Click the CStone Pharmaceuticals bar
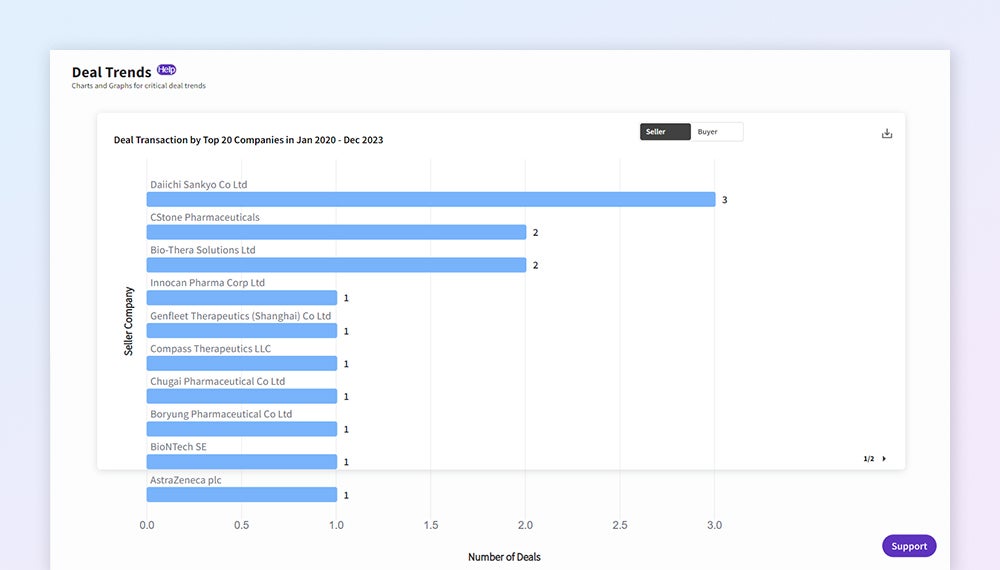This screenshot has width=1000, height=570. [x=336, y=233]
